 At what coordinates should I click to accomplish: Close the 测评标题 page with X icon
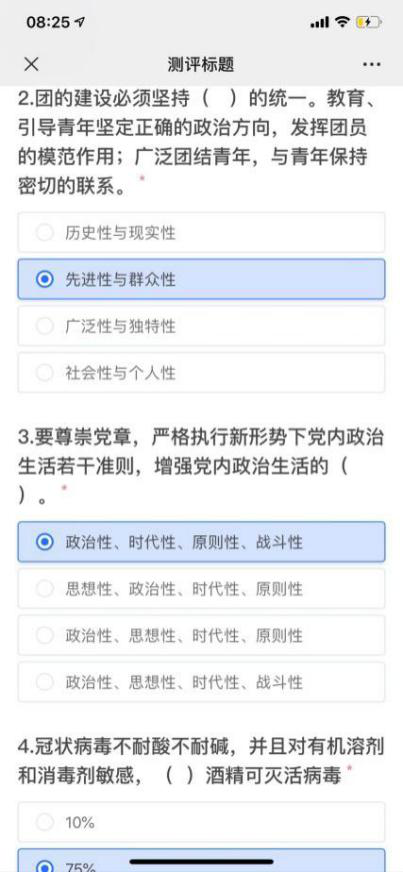pyautogui.click(x=32, y=65)
